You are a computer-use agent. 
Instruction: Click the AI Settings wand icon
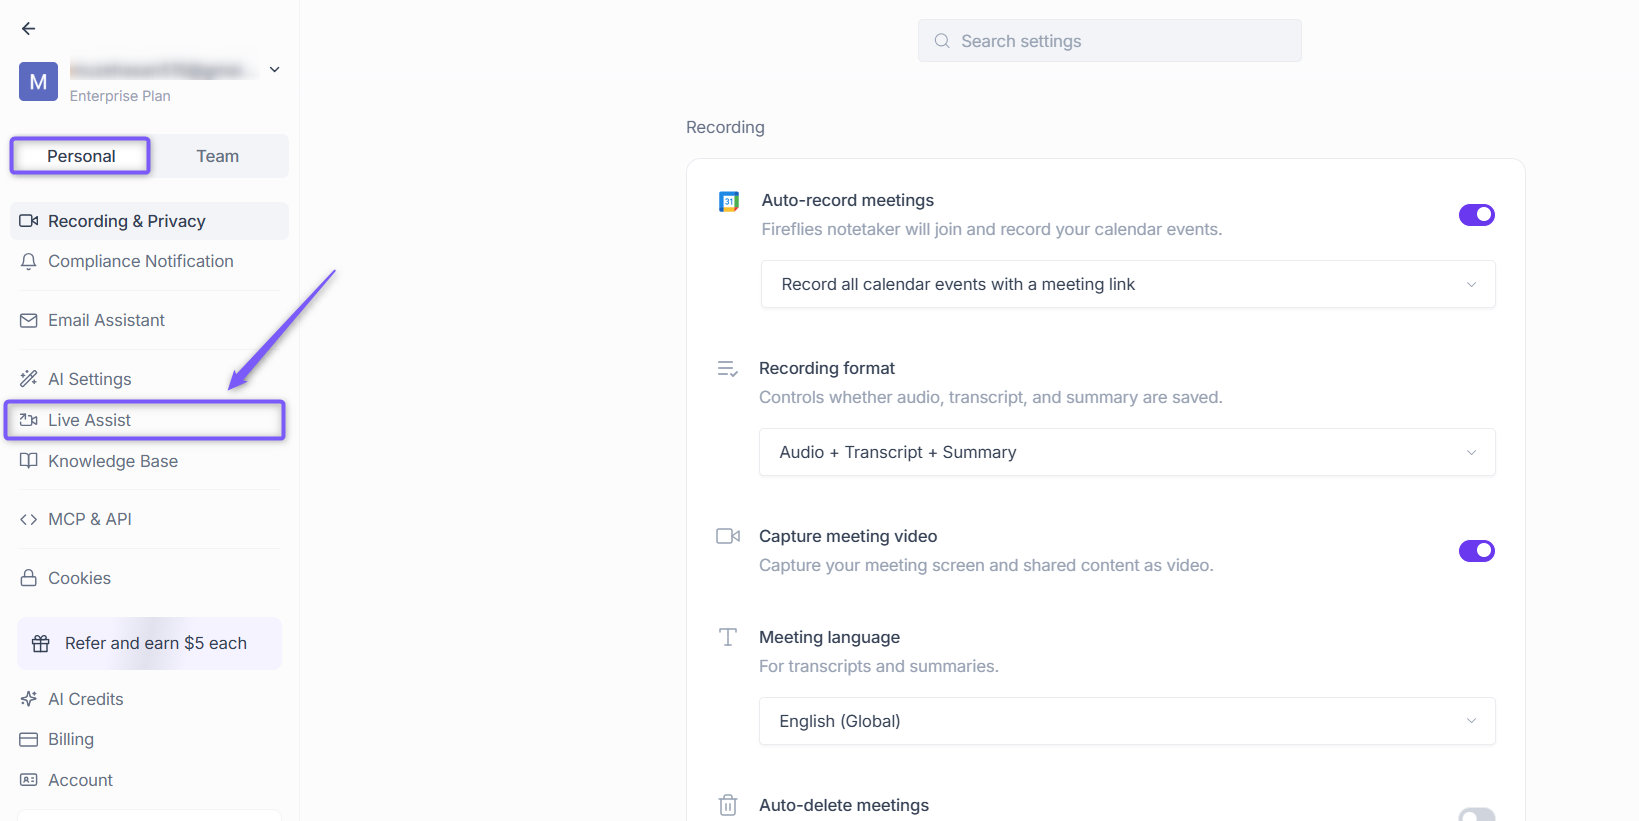[x=29, y=379]
